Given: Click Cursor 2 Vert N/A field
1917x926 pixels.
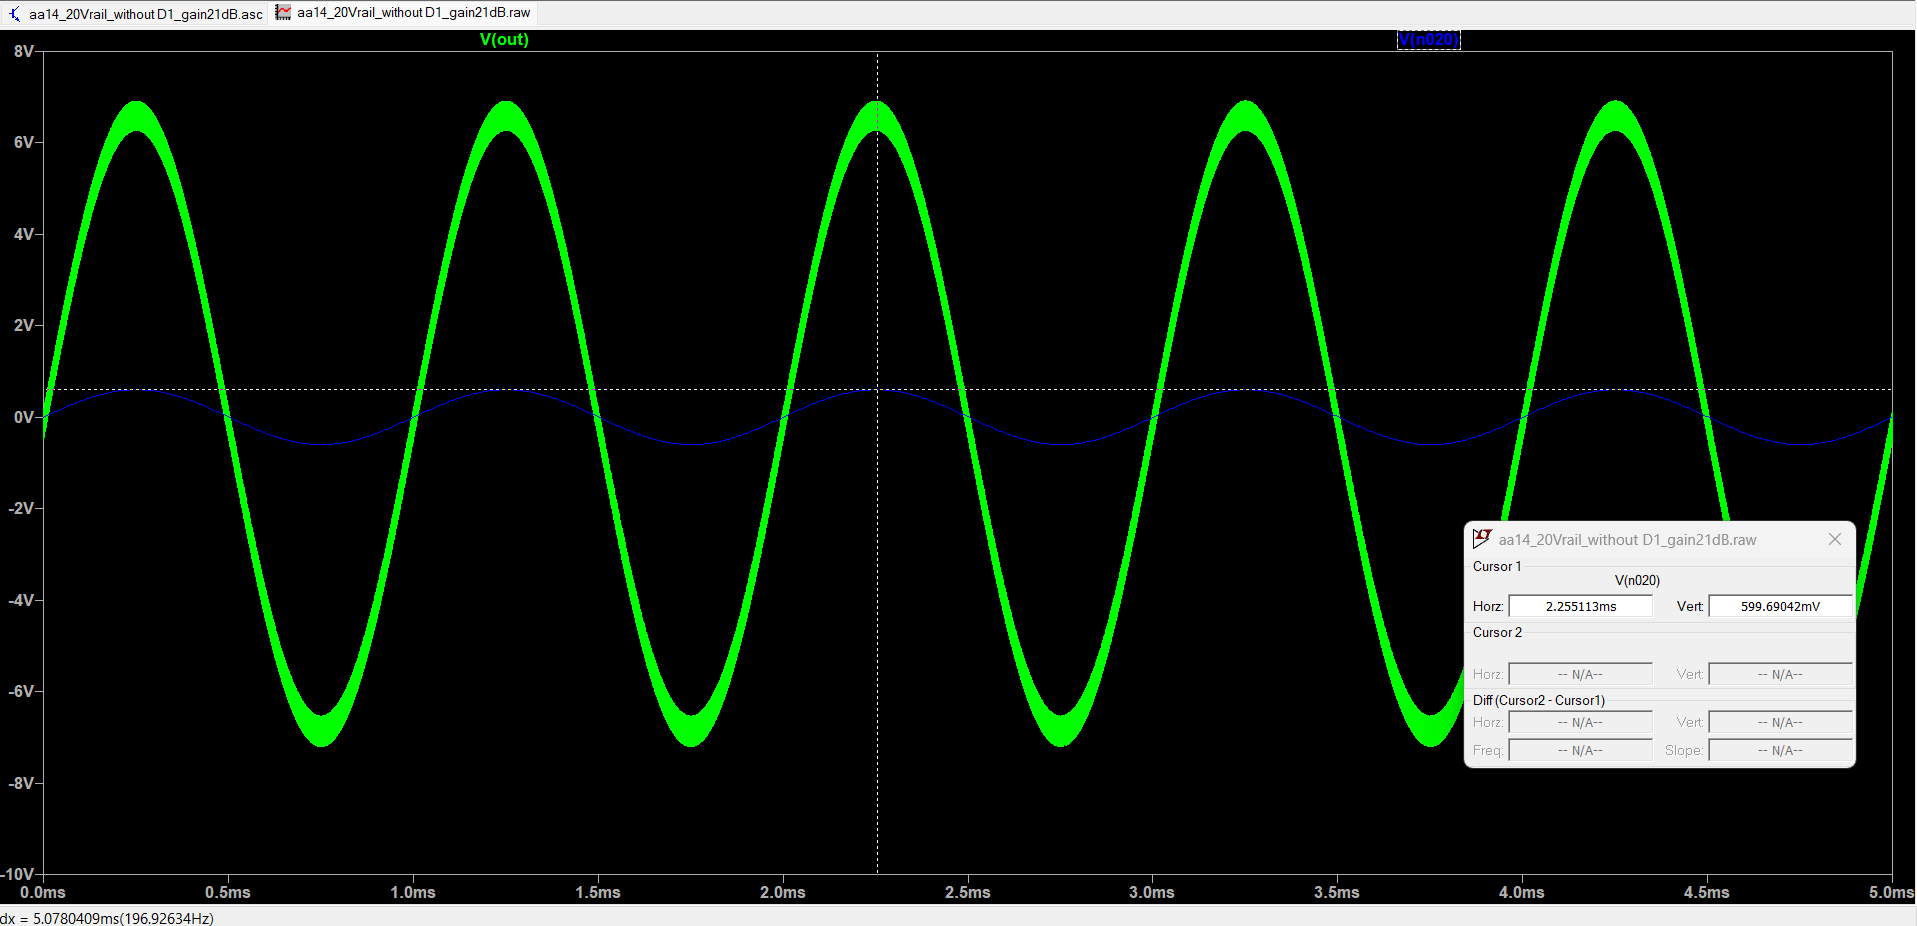Looking at the screenshot, I should coord(1780,674).
